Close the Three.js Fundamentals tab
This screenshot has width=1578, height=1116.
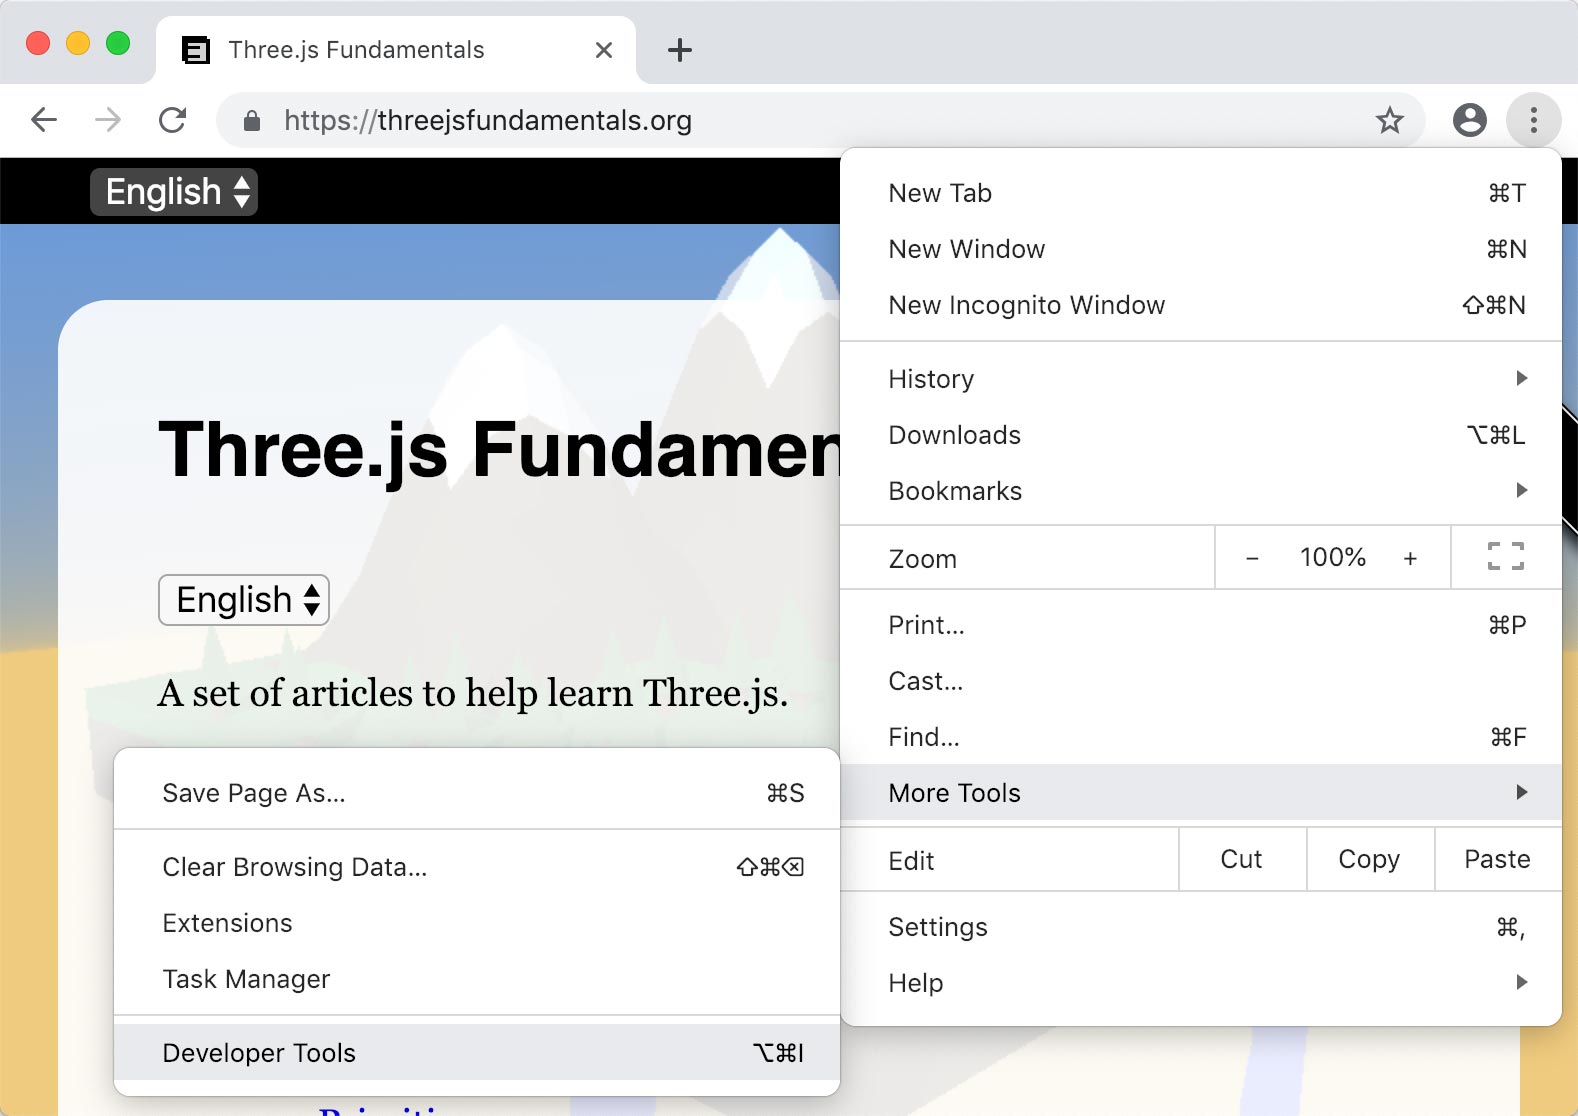coord(604,50)
